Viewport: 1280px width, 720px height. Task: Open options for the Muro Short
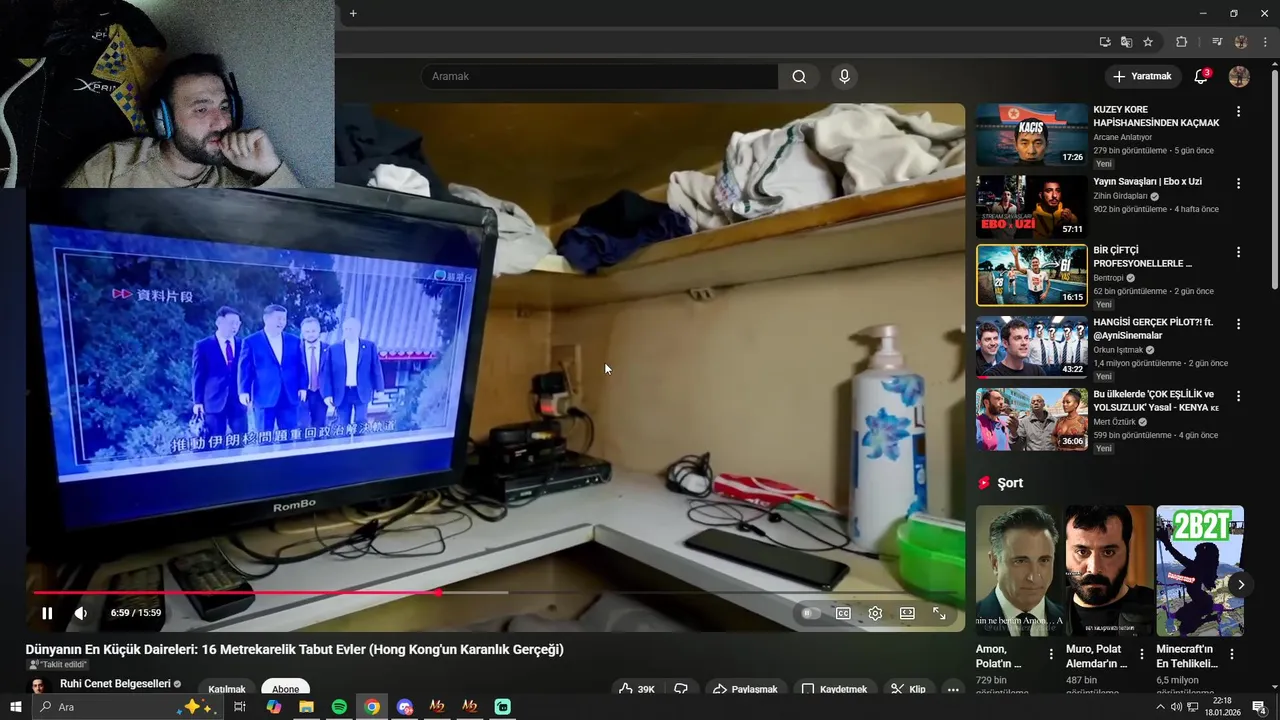[1142, 654]
